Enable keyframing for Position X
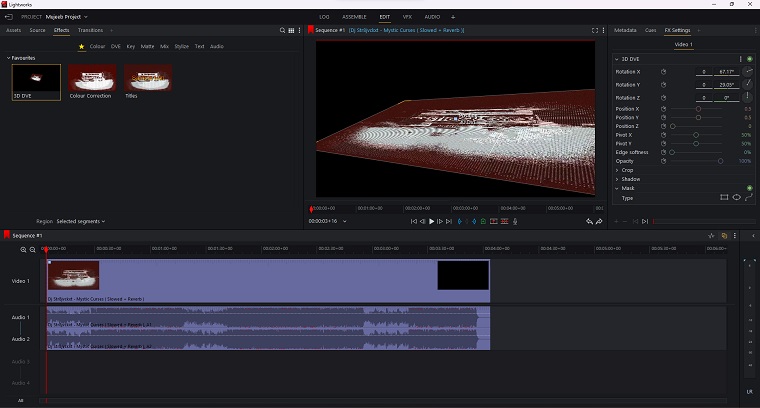The image size is (760, 408). 664,109
